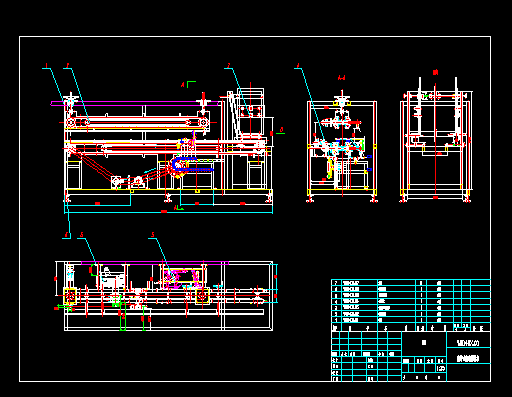Click the overall length dimension line under front view
Image resolution: width=512 pixels, height=397 pixels.
coord(168,212)
